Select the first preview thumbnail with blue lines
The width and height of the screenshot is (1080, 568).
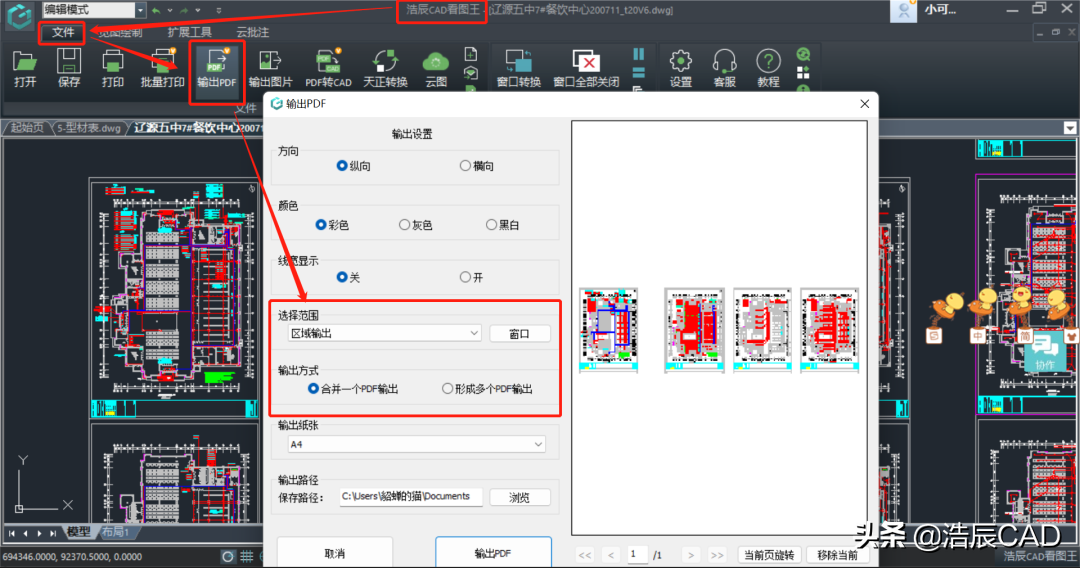click(x=608, y=330)
